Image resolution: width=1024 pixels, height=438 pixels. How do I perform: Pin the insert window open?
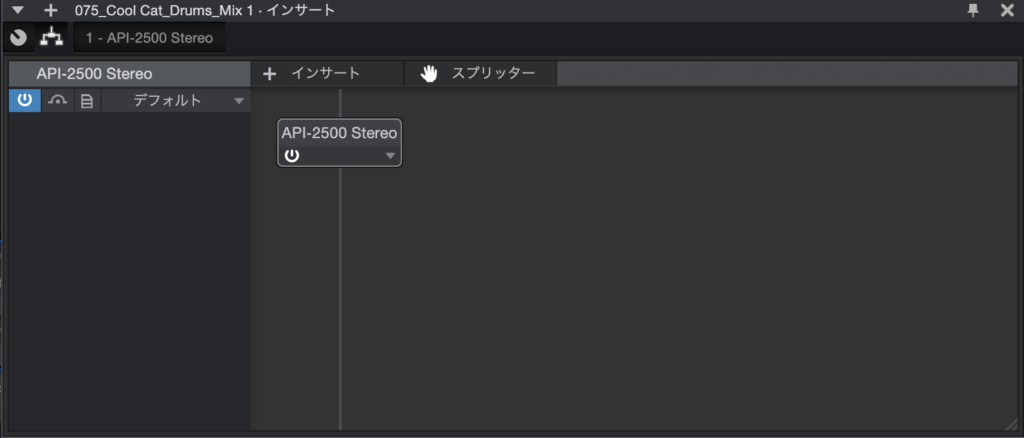point(973,10)
